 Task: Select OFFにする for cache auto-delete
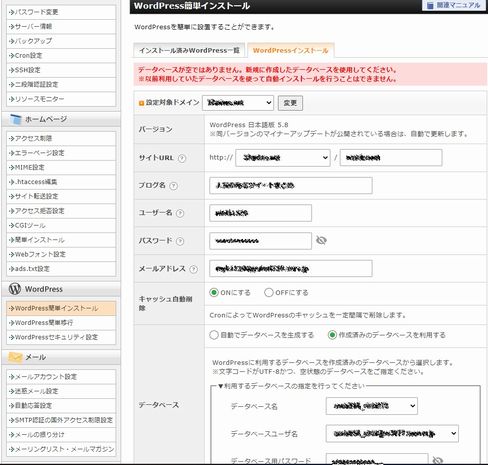(269, 293)
